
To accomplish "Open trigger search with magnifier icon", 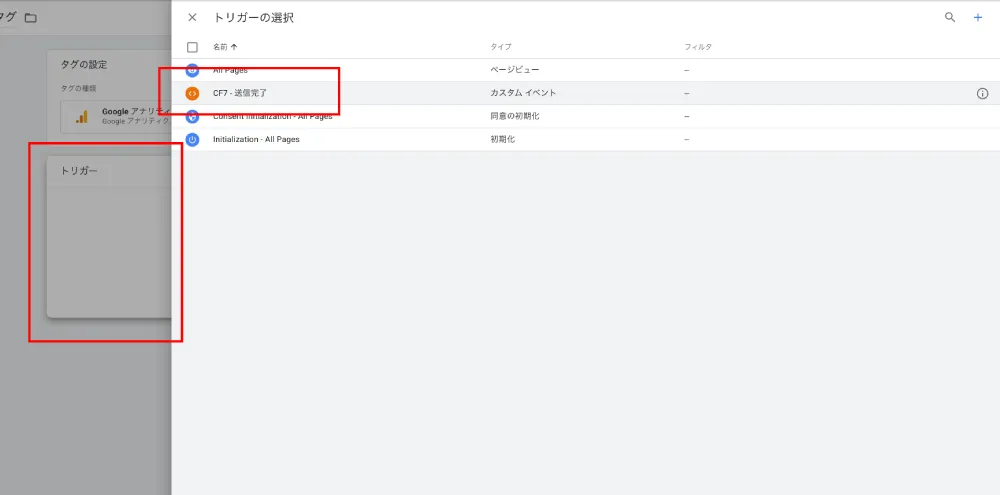I will [950, 18].
